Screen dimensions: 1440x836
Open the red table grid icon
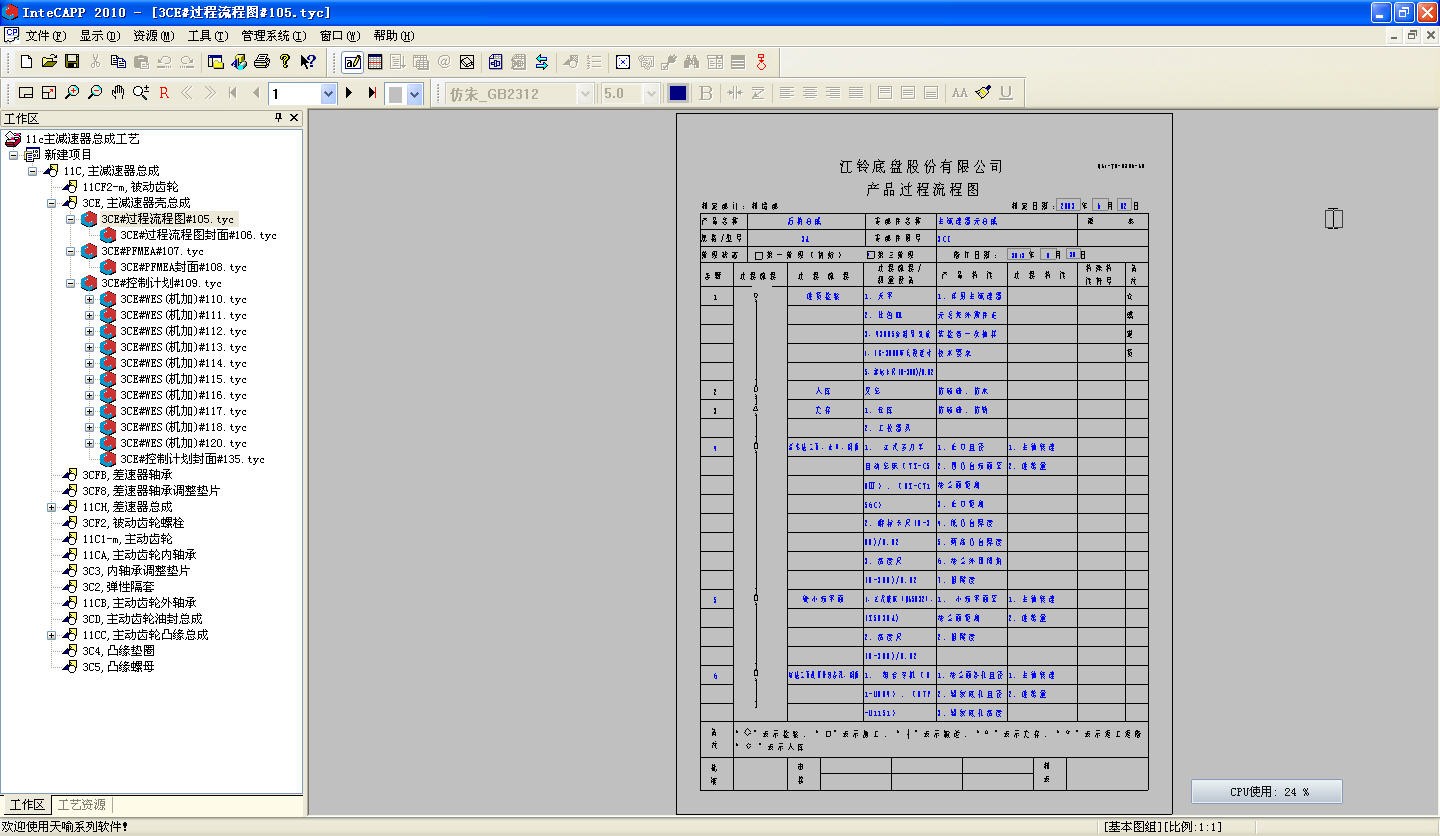[x=375, y=62]
